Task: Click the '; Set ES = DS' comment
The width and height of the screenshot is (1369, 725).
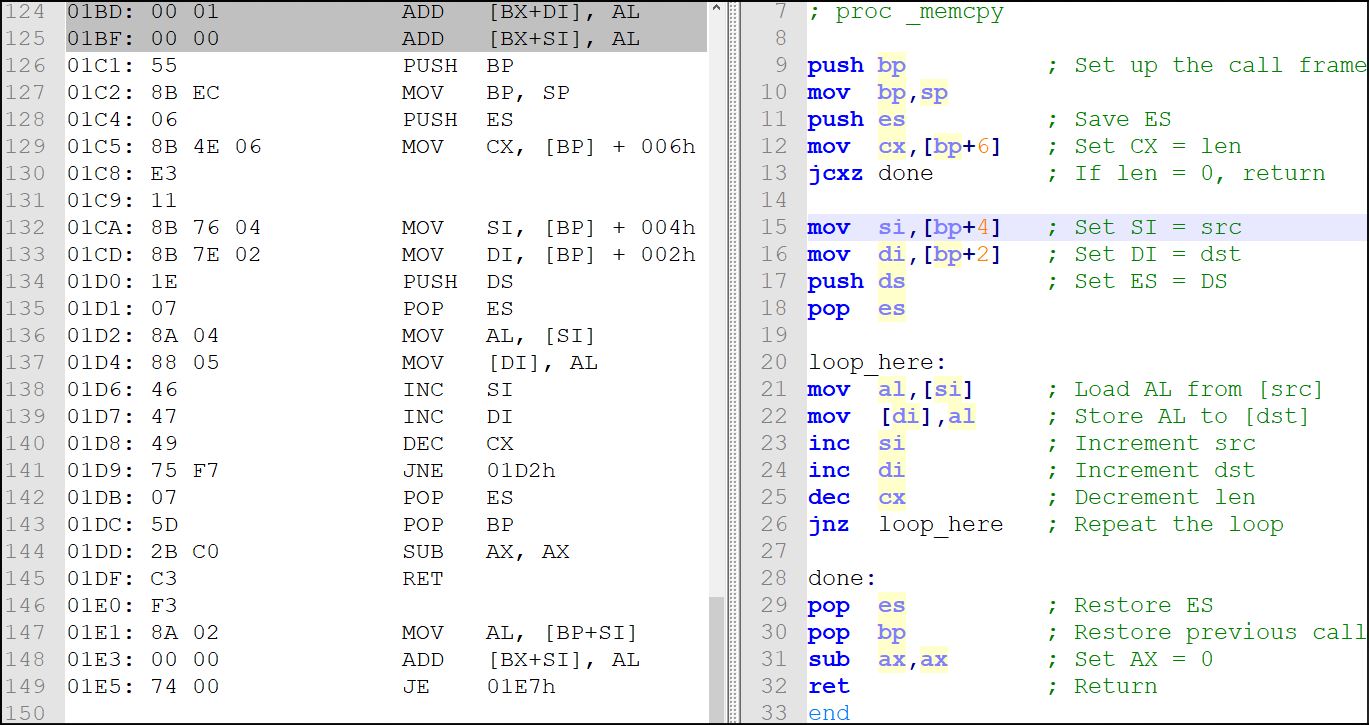Action: 1137,283
